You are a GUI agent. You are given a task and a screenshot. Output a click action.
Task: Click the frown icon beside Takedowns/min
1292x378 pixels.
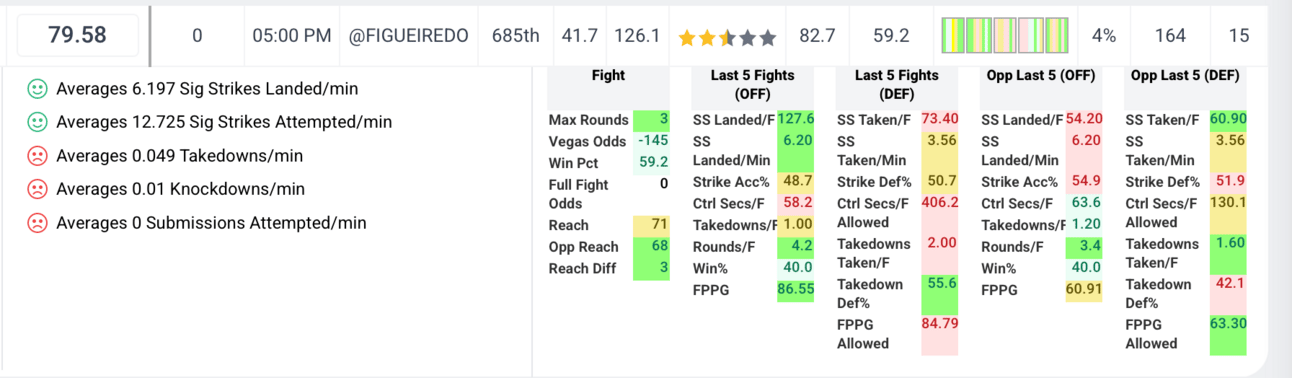point(37,156)
